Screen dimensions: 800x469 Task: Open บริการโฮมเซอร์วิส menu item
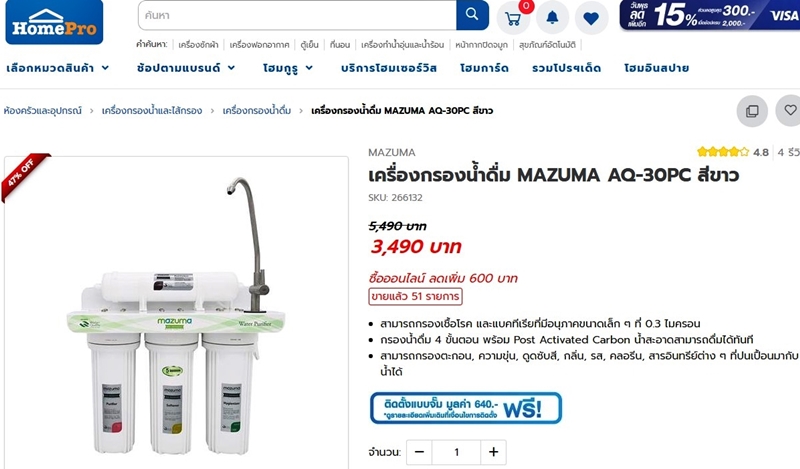pyautogui.click(x=389, y=68)
